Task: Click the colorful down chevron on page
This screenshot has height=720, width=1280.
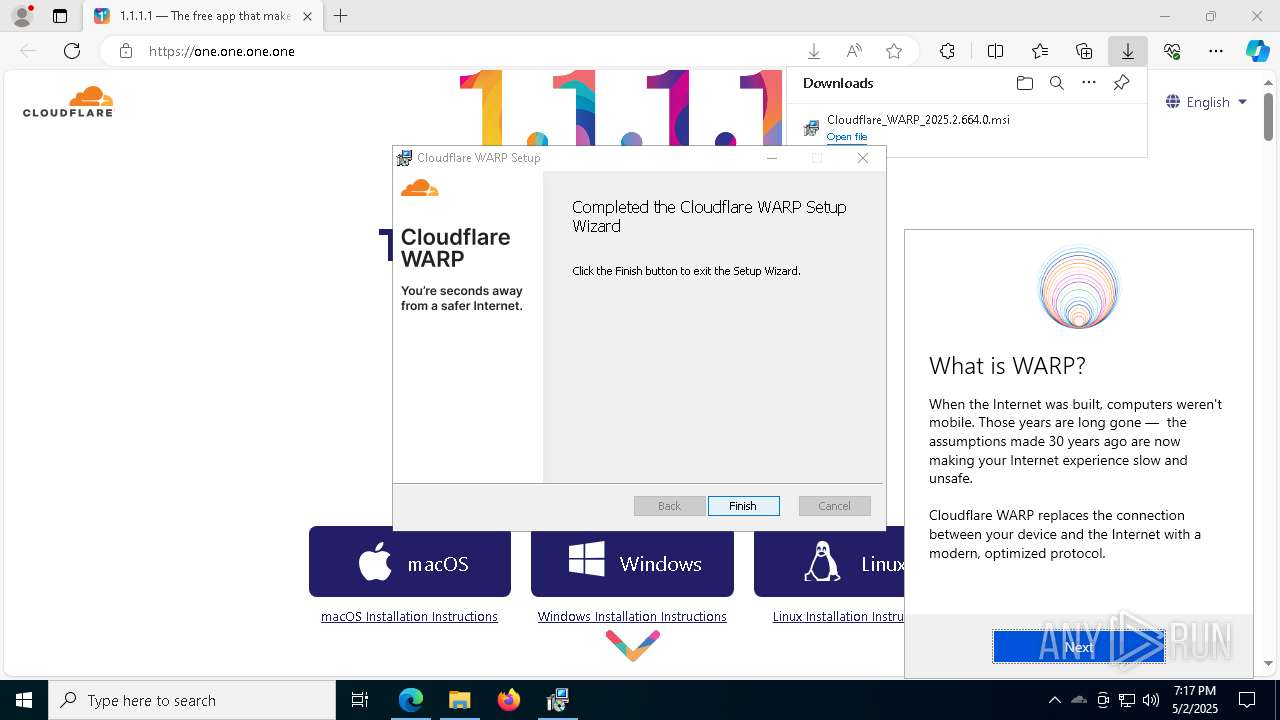Action: coord(632,646)
